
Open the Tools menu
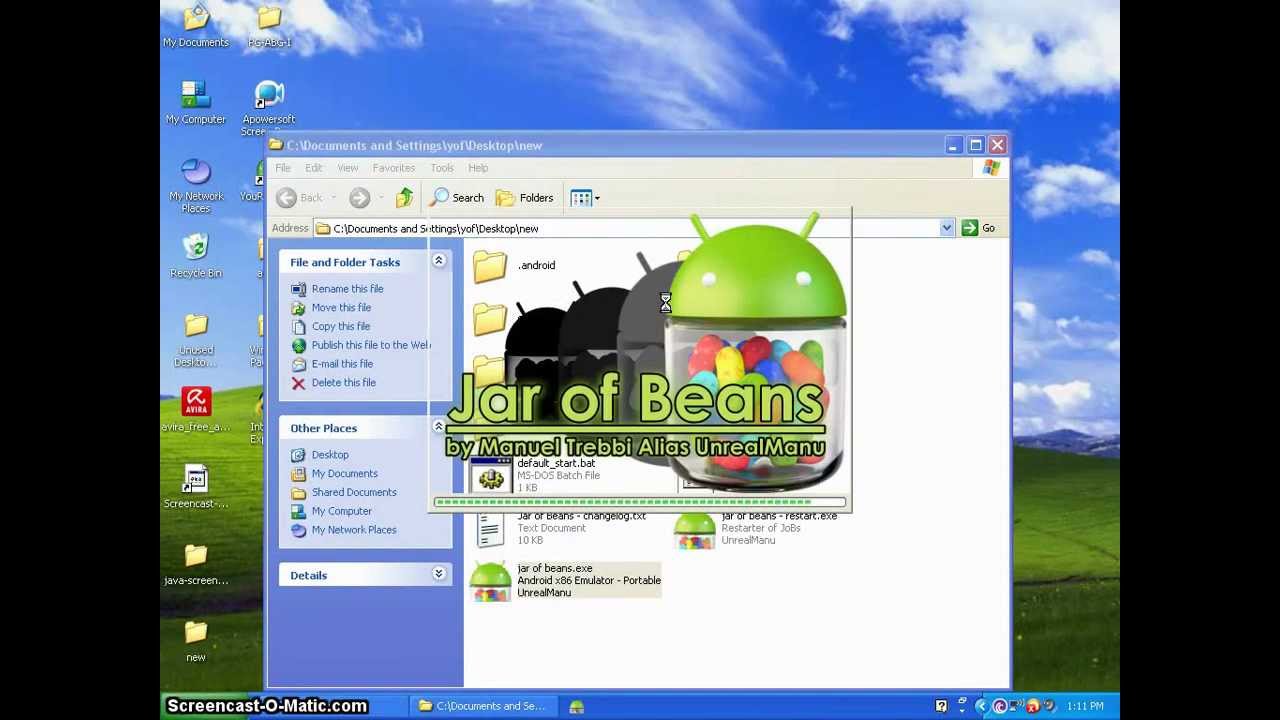[441, 168]
